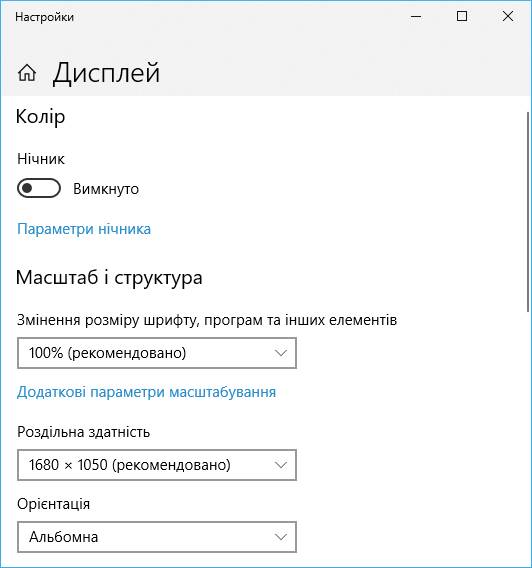
Task: Open Параметри нічника link
Action: (x=84, y=229)
